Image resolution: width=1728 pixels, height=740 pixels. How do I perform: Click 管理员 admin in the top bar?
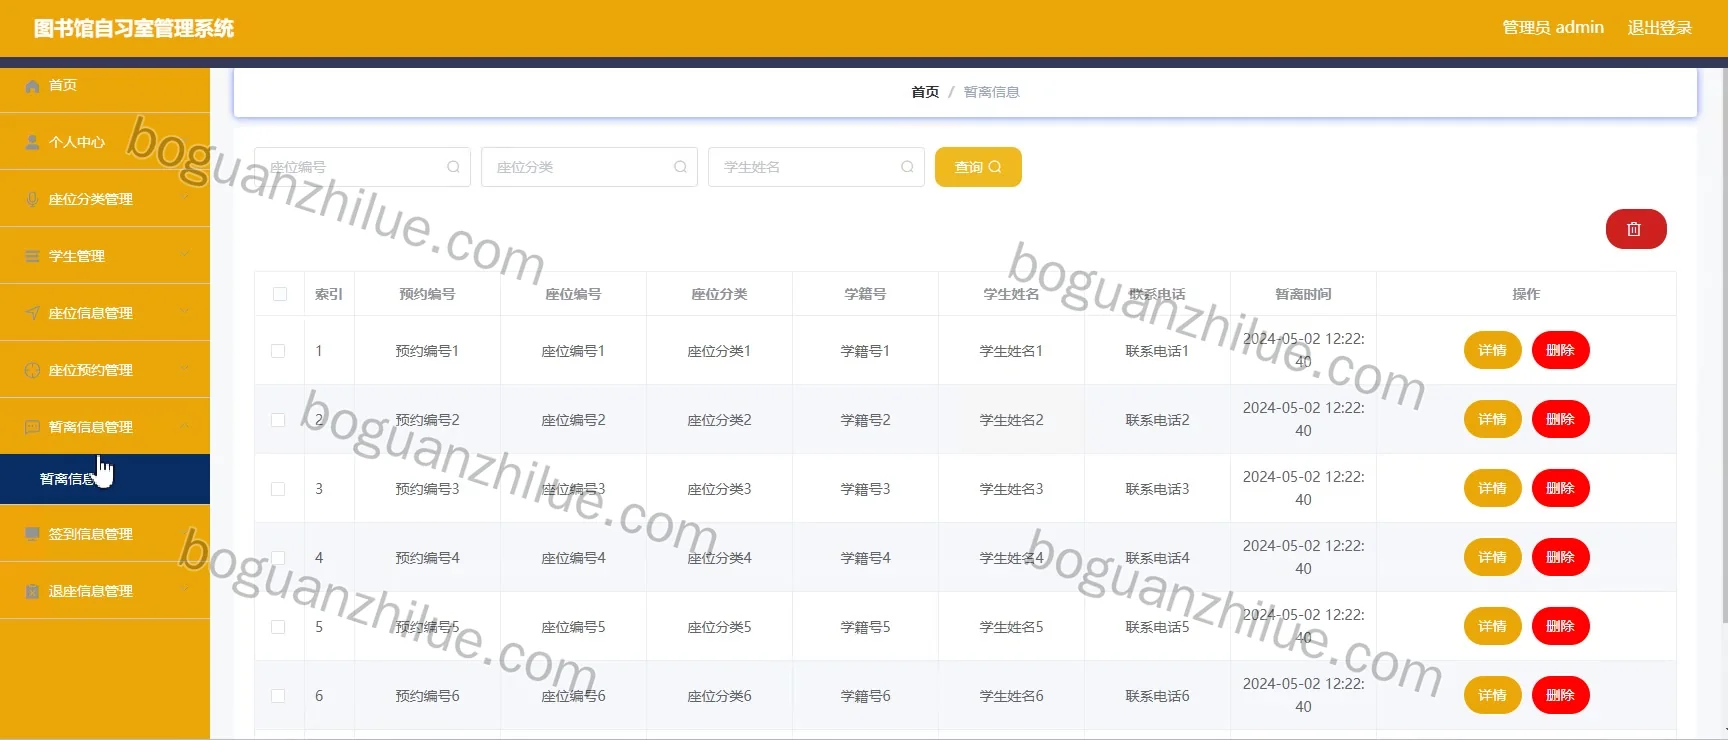tap(1553, 28)
